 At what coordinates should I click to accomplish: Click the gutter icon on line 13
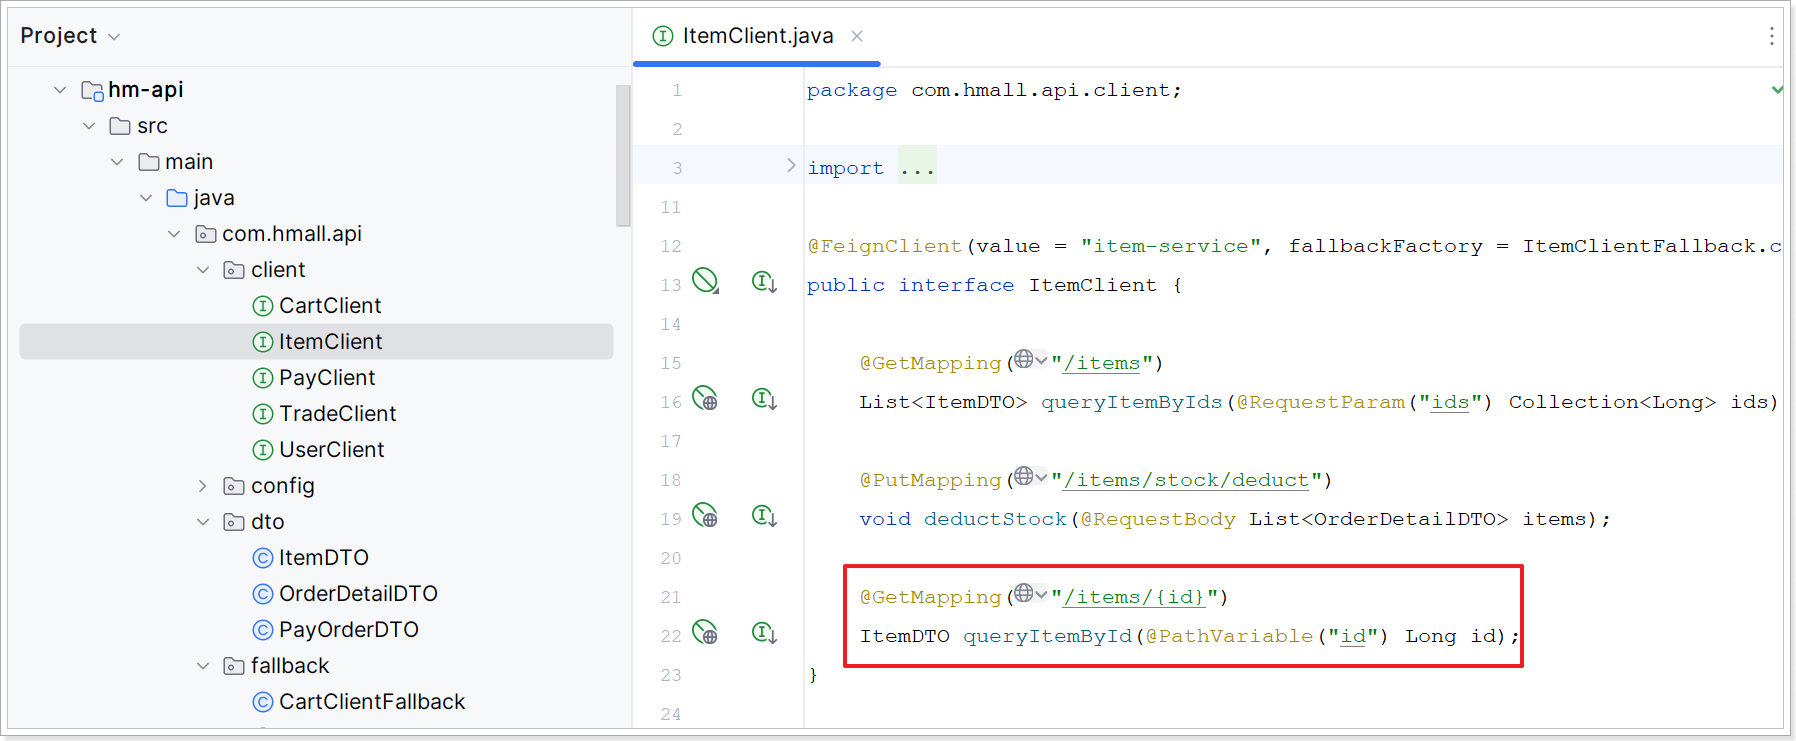(x=705, y=281)
